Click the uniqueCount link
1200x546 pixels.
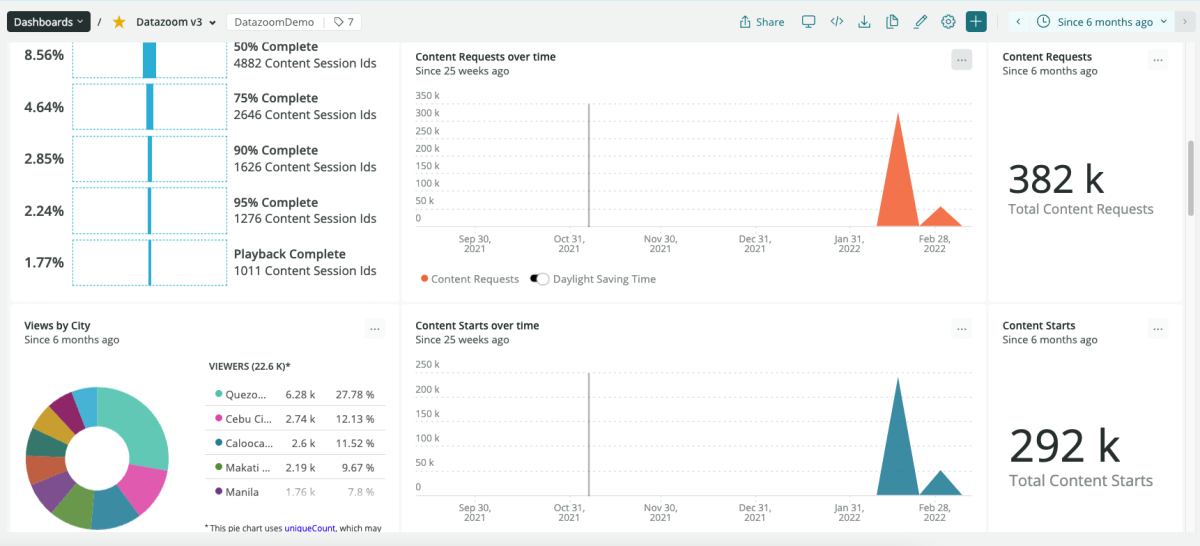(307, 527)
